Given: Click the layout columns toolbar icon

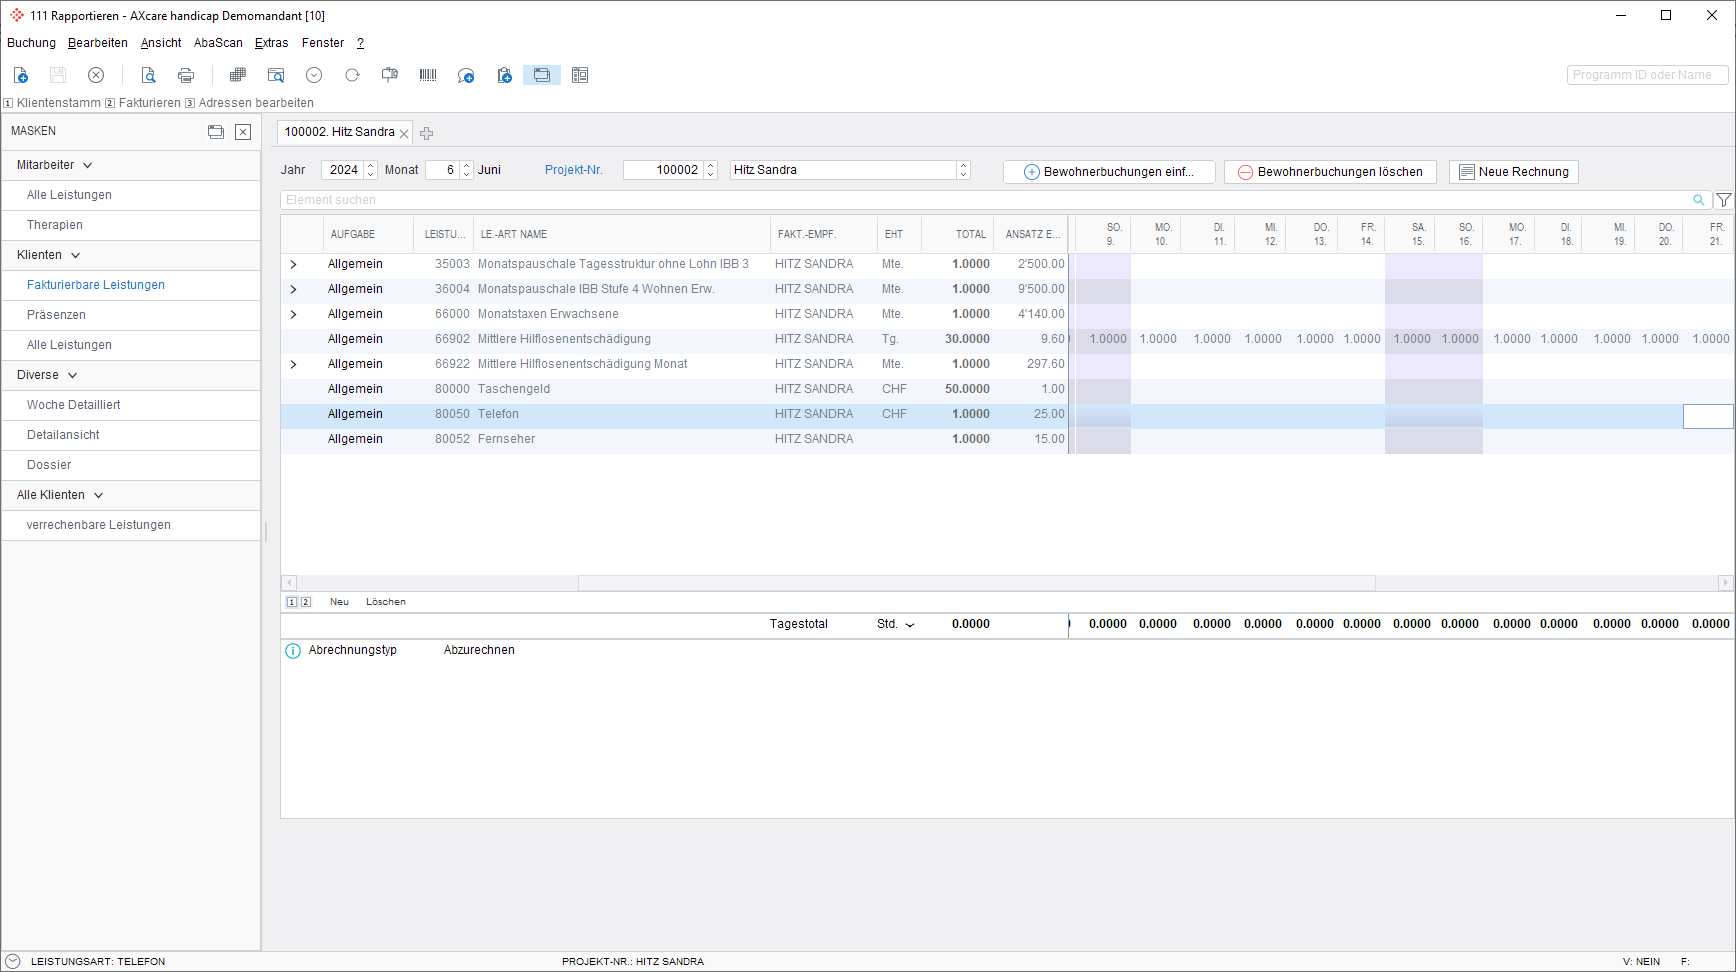Looking at the screenshot, I should tap(580, 75).
